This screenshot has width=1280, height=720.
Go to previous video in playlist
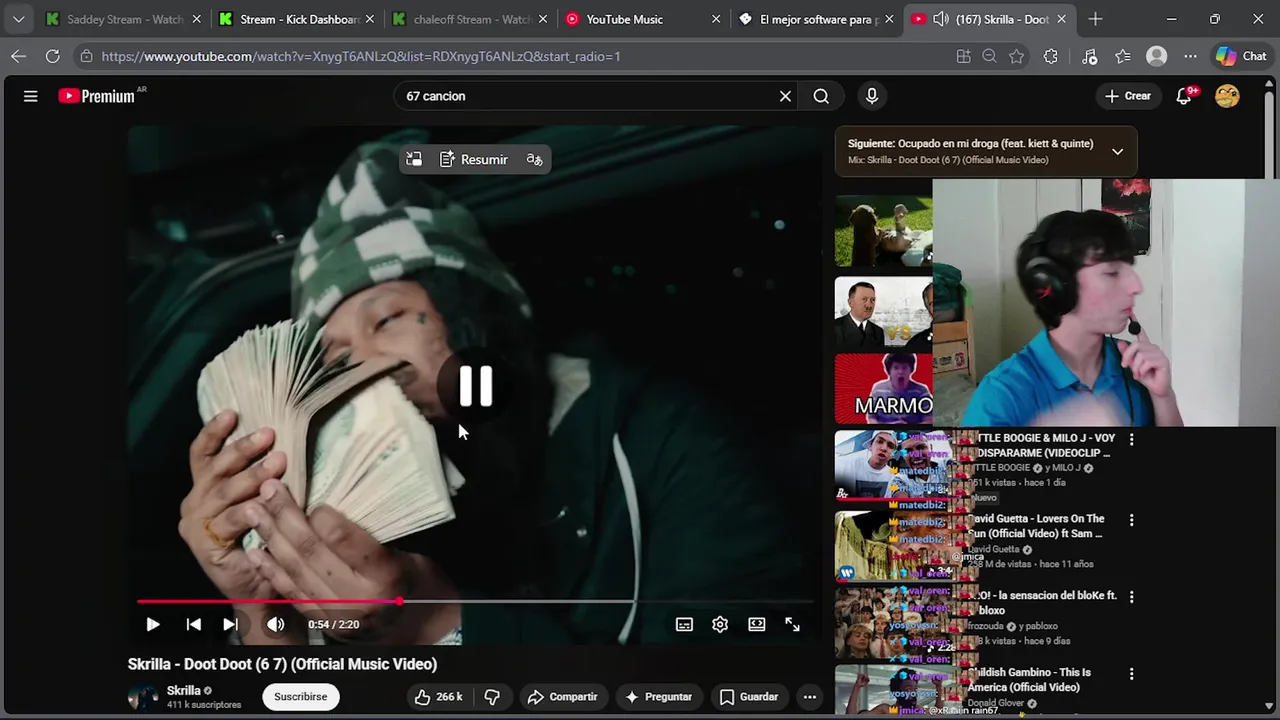coord(193,624)
